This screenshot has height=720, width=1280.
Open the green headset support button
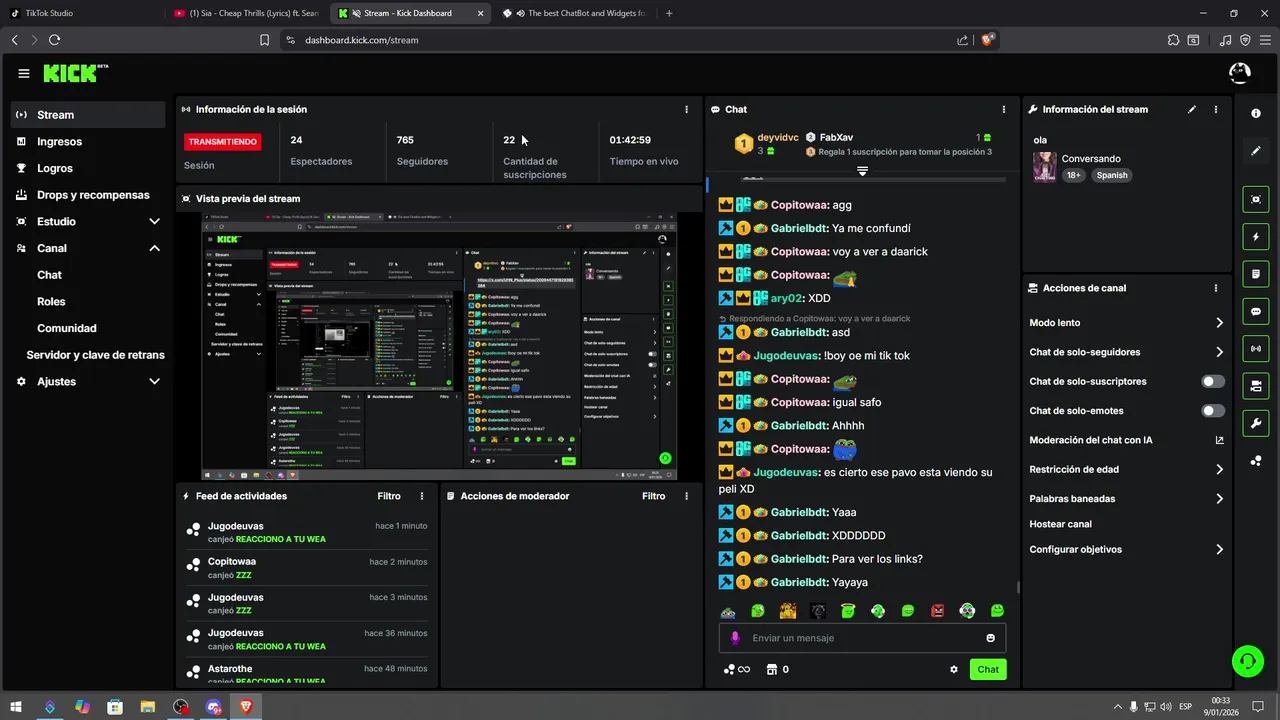tap(1247, 660)
